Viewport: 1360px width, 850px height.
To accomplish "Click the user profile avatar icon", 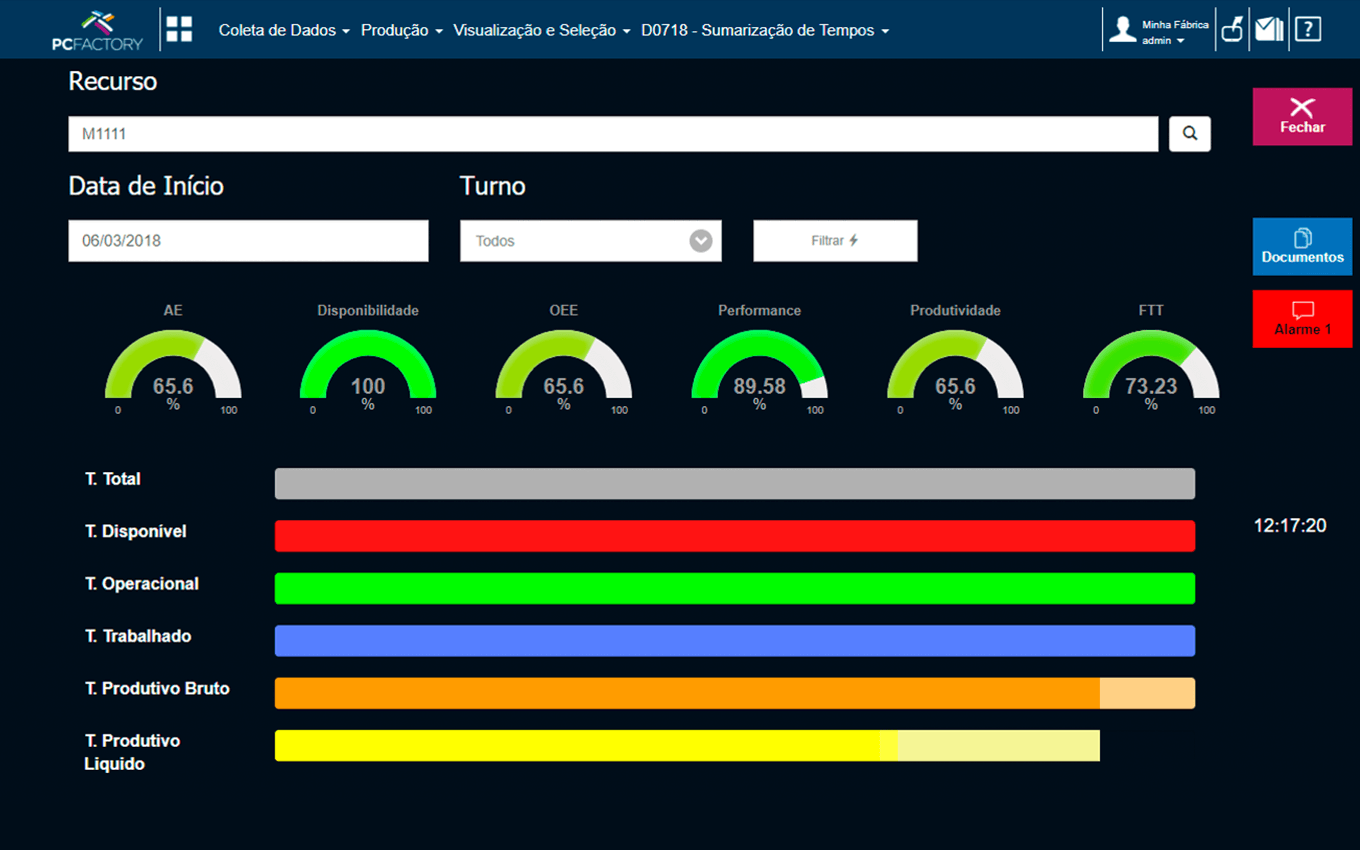I will [x=1123, y=29].
